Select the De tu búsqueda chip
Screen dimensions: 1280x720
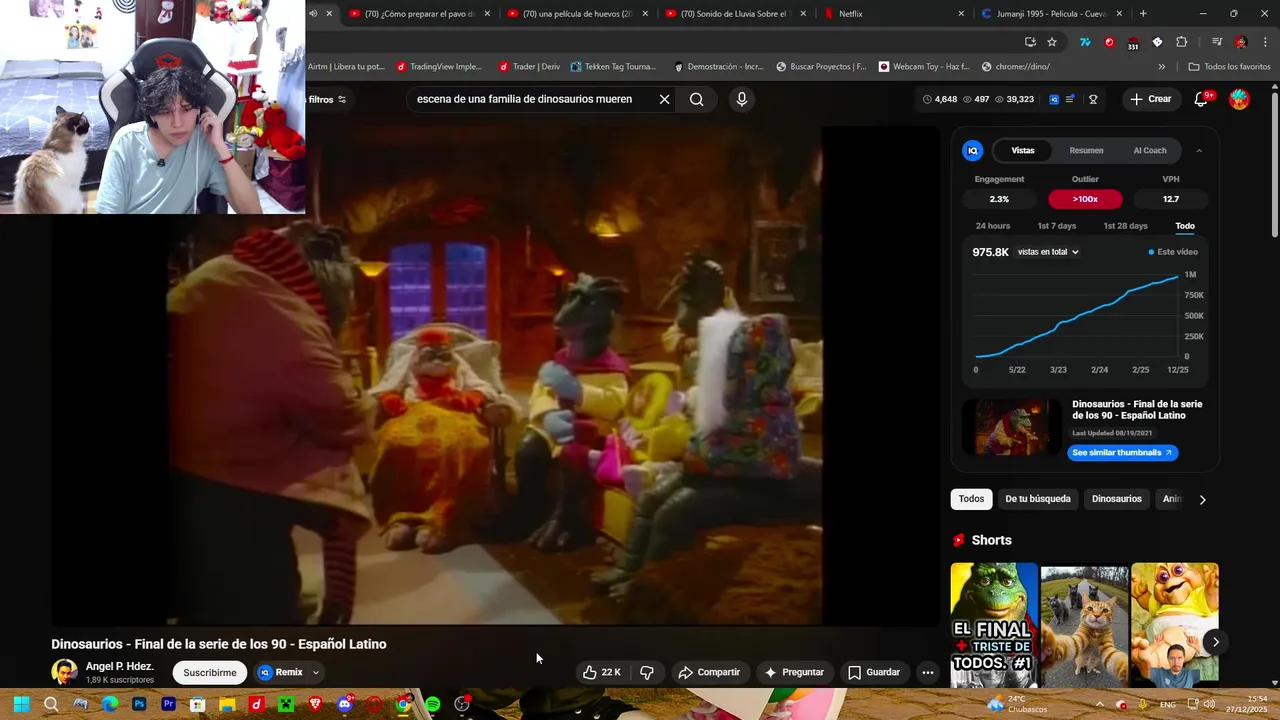[1038, 499]
